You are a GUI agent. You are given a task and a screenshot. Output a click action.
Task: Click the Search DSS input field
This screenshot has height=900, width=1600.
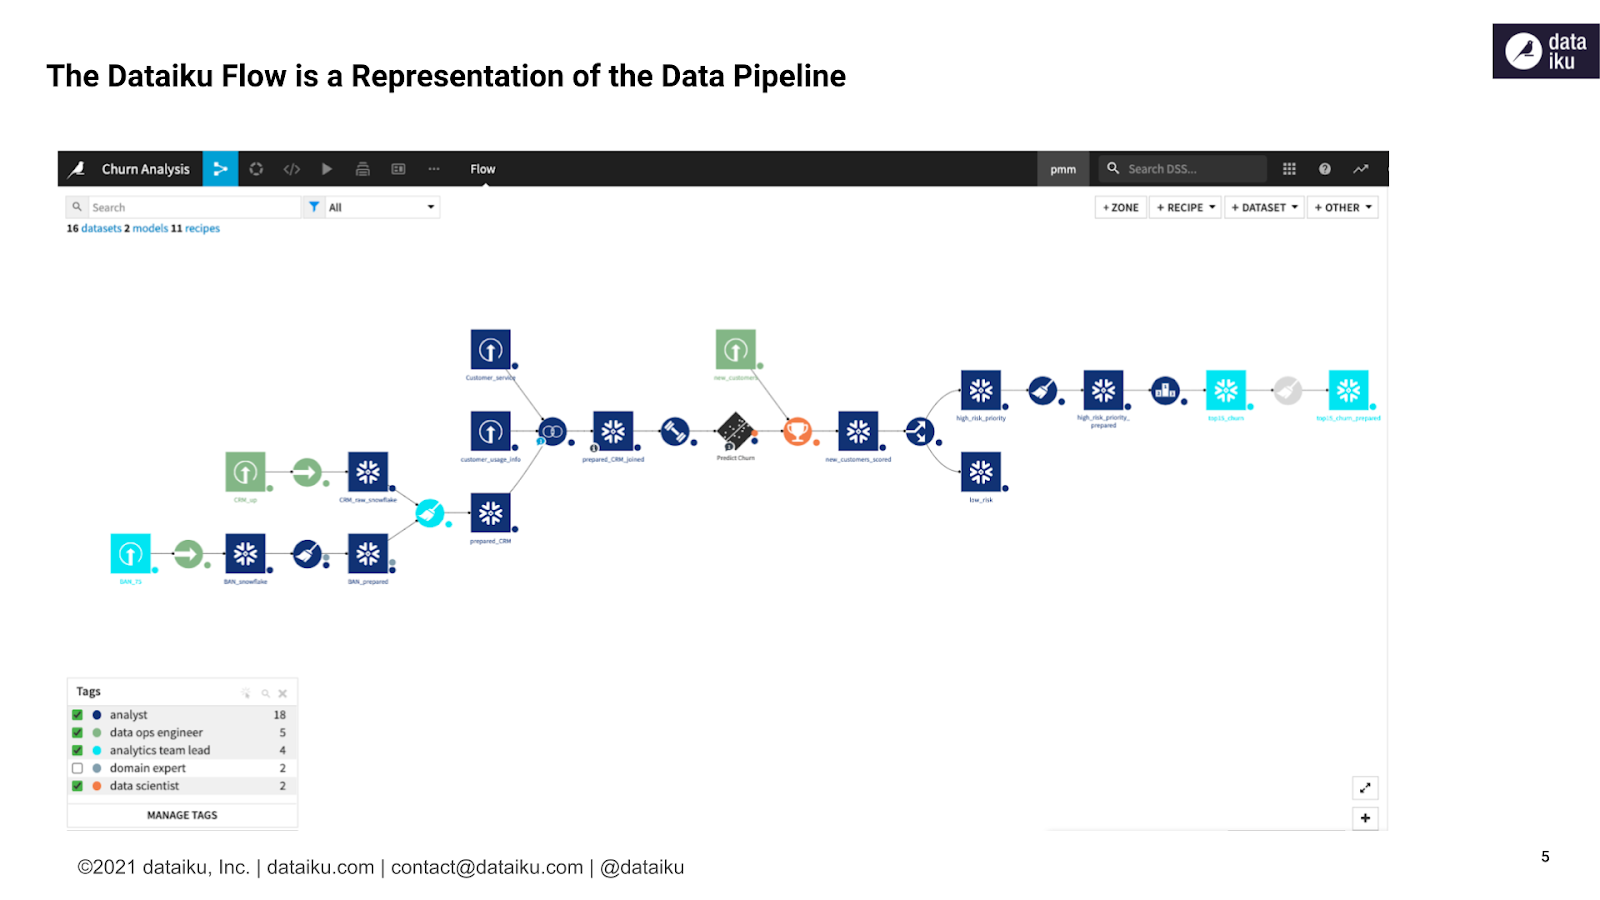pos(1190,169)
